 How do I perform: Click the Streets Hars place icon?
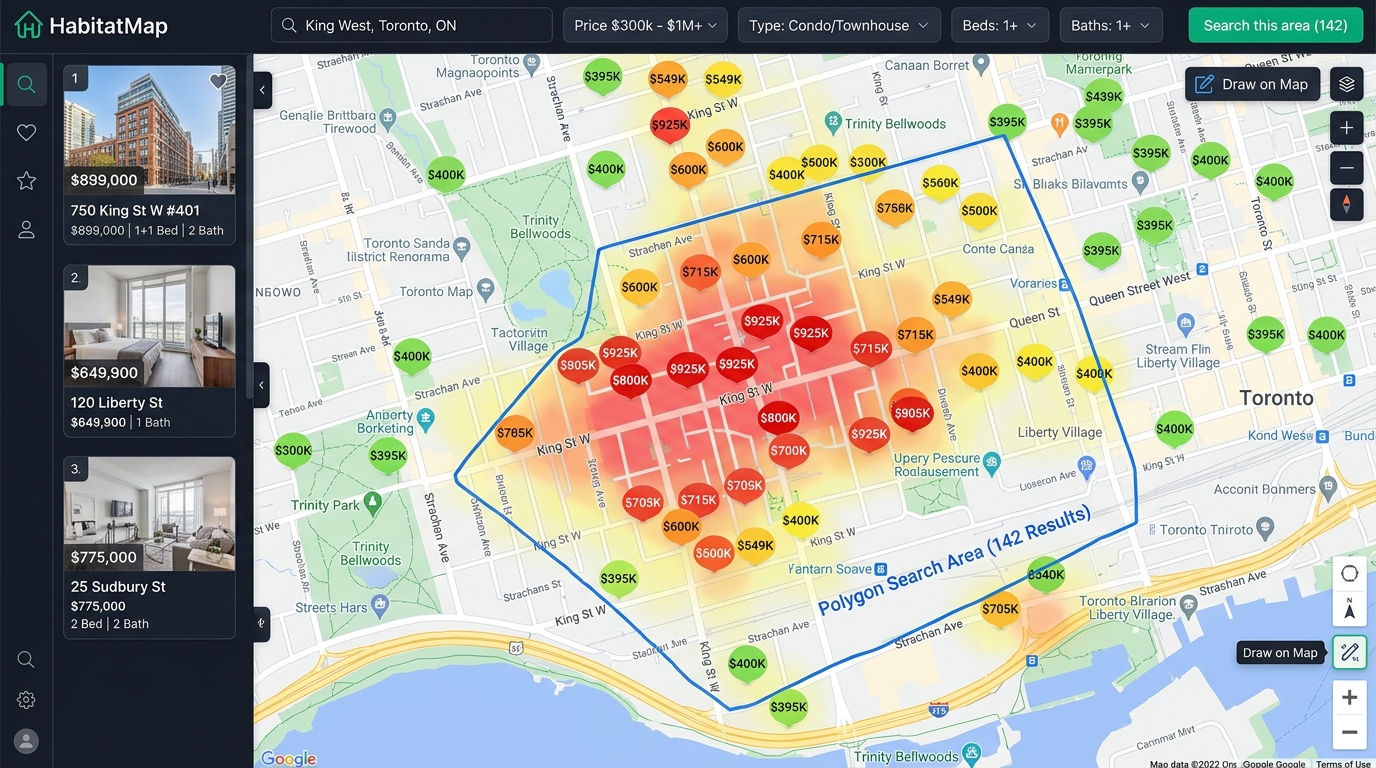[x=380, y=604]
